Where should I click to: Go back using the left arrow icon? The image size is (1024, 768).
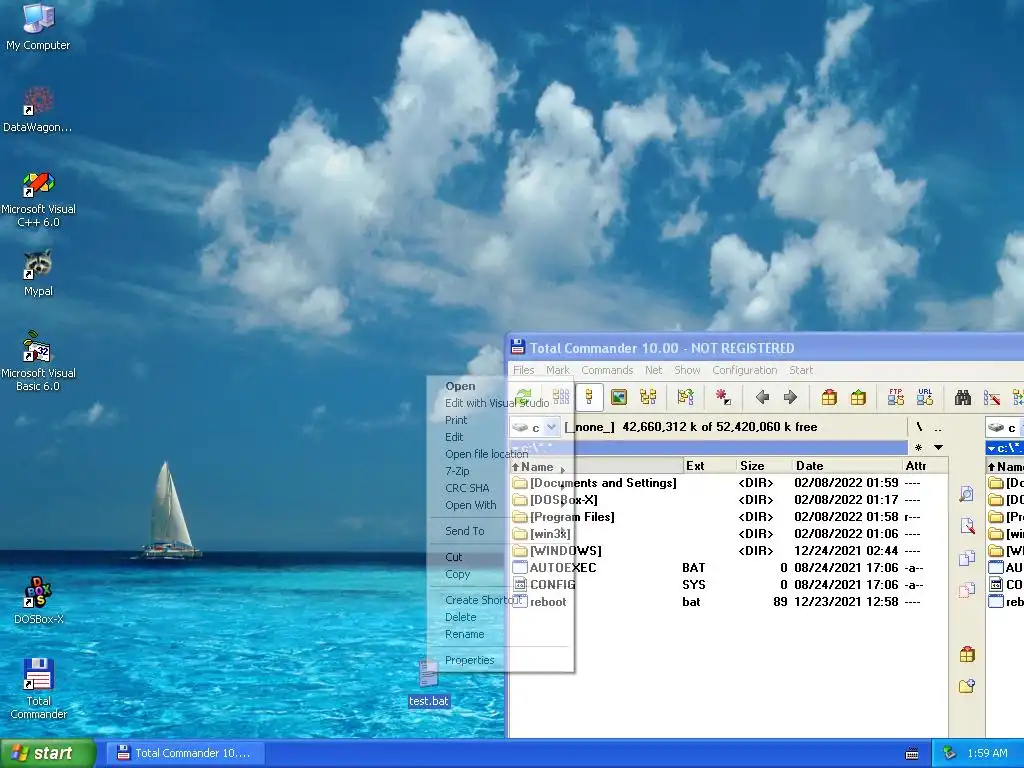[x=762, y=397]
